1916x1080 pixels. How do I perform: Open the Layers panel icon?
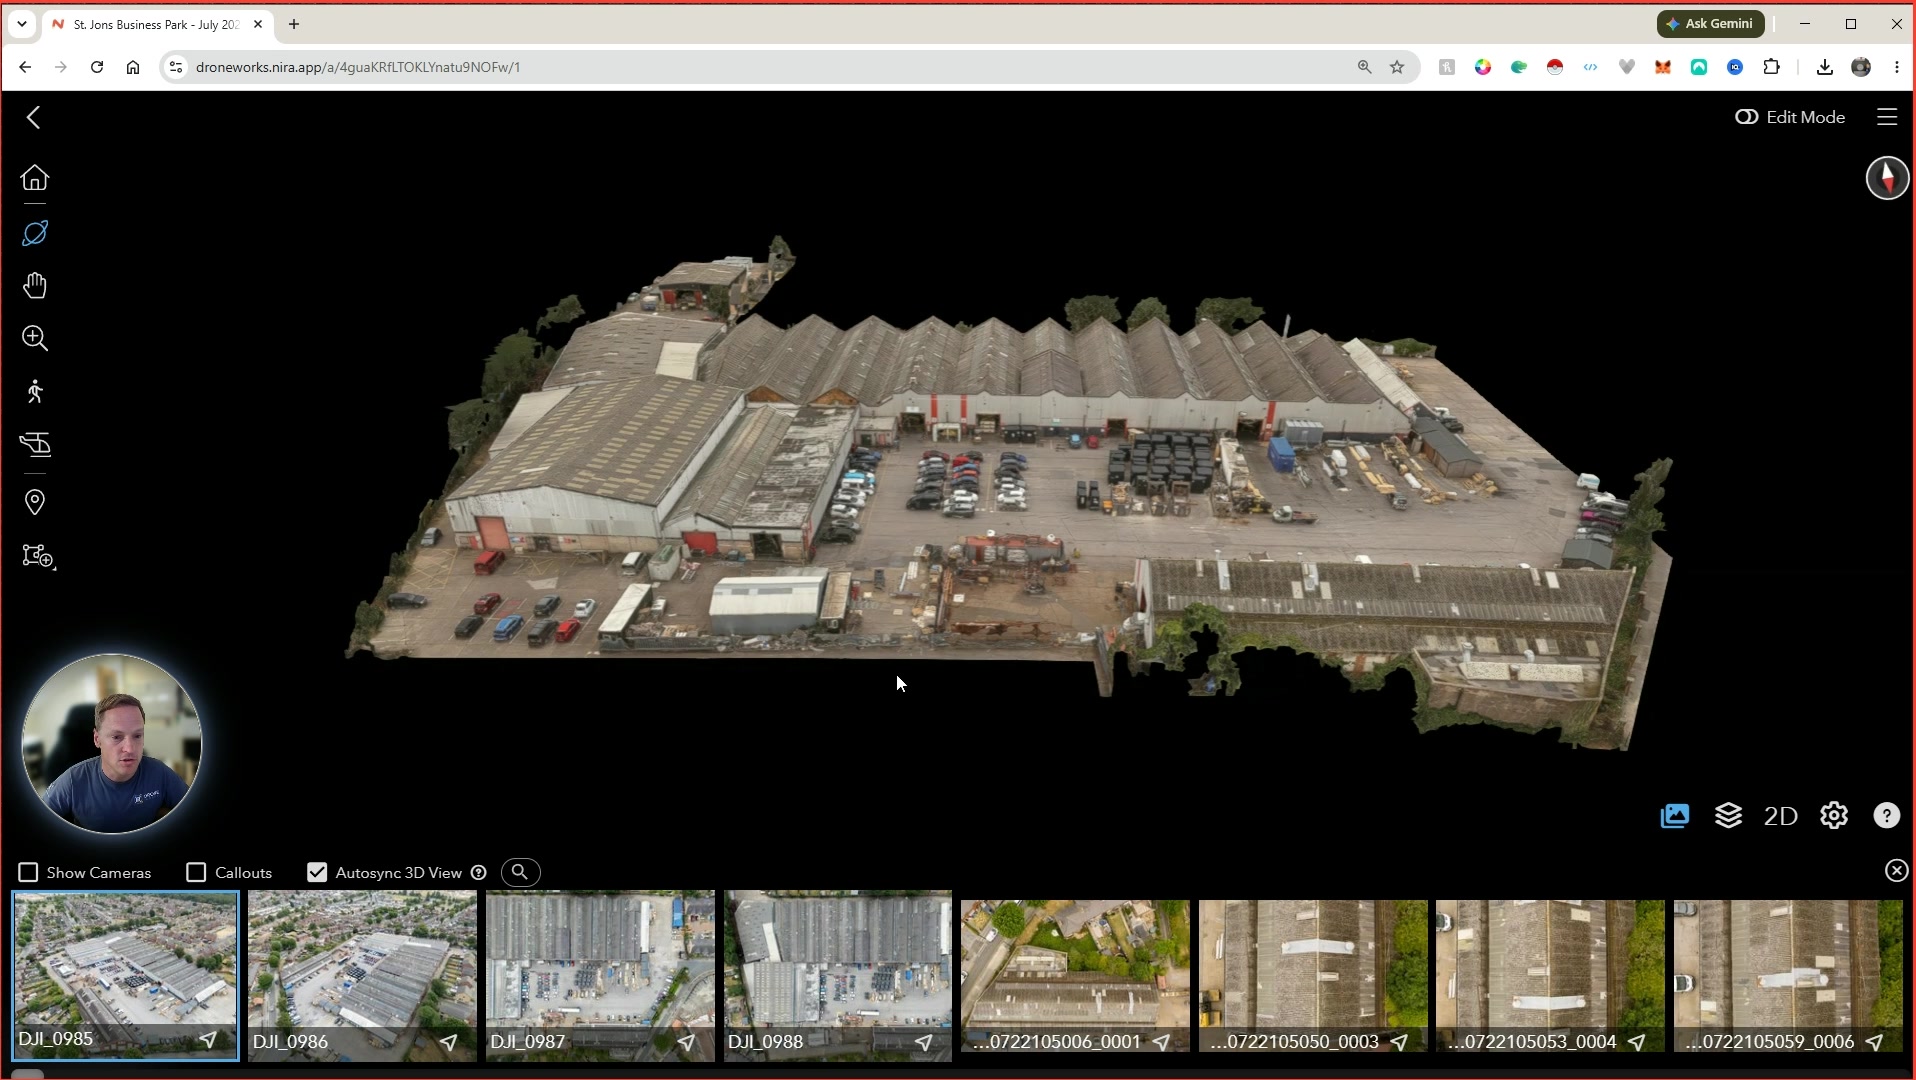(1728, 816)
